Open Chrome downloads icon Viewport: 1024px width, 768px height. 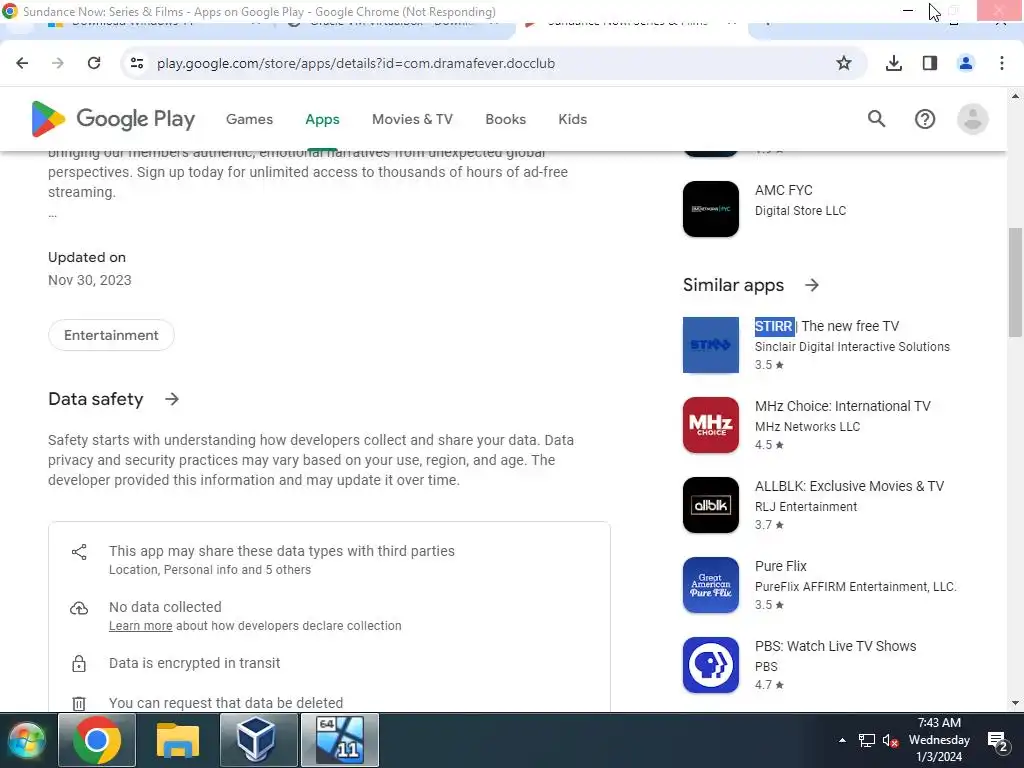[894, 63]
